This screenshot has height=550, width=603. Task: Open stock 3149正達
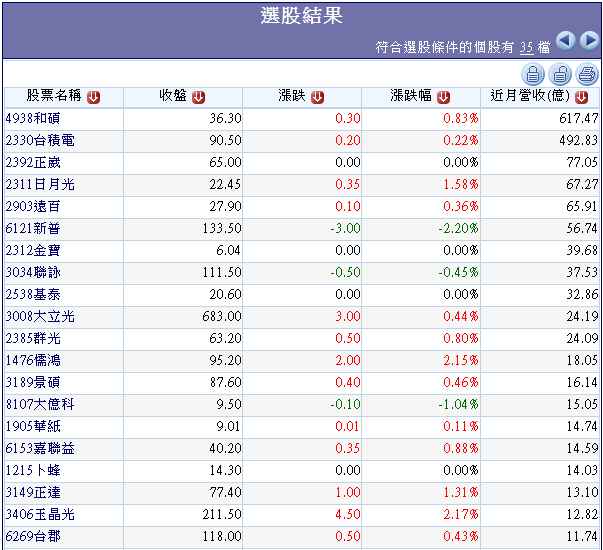pyautogui.click(x=33, y=492)
